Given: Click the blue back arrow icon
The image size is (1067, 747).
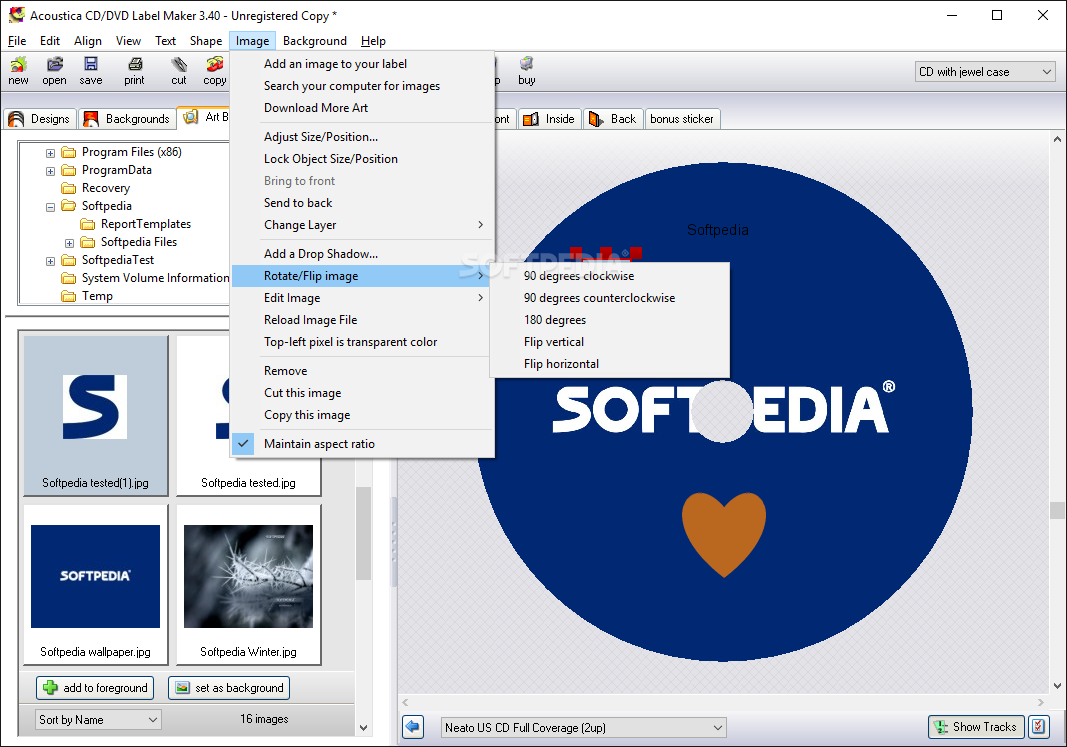Looking at the screenshot, I should tap(413, 727).
